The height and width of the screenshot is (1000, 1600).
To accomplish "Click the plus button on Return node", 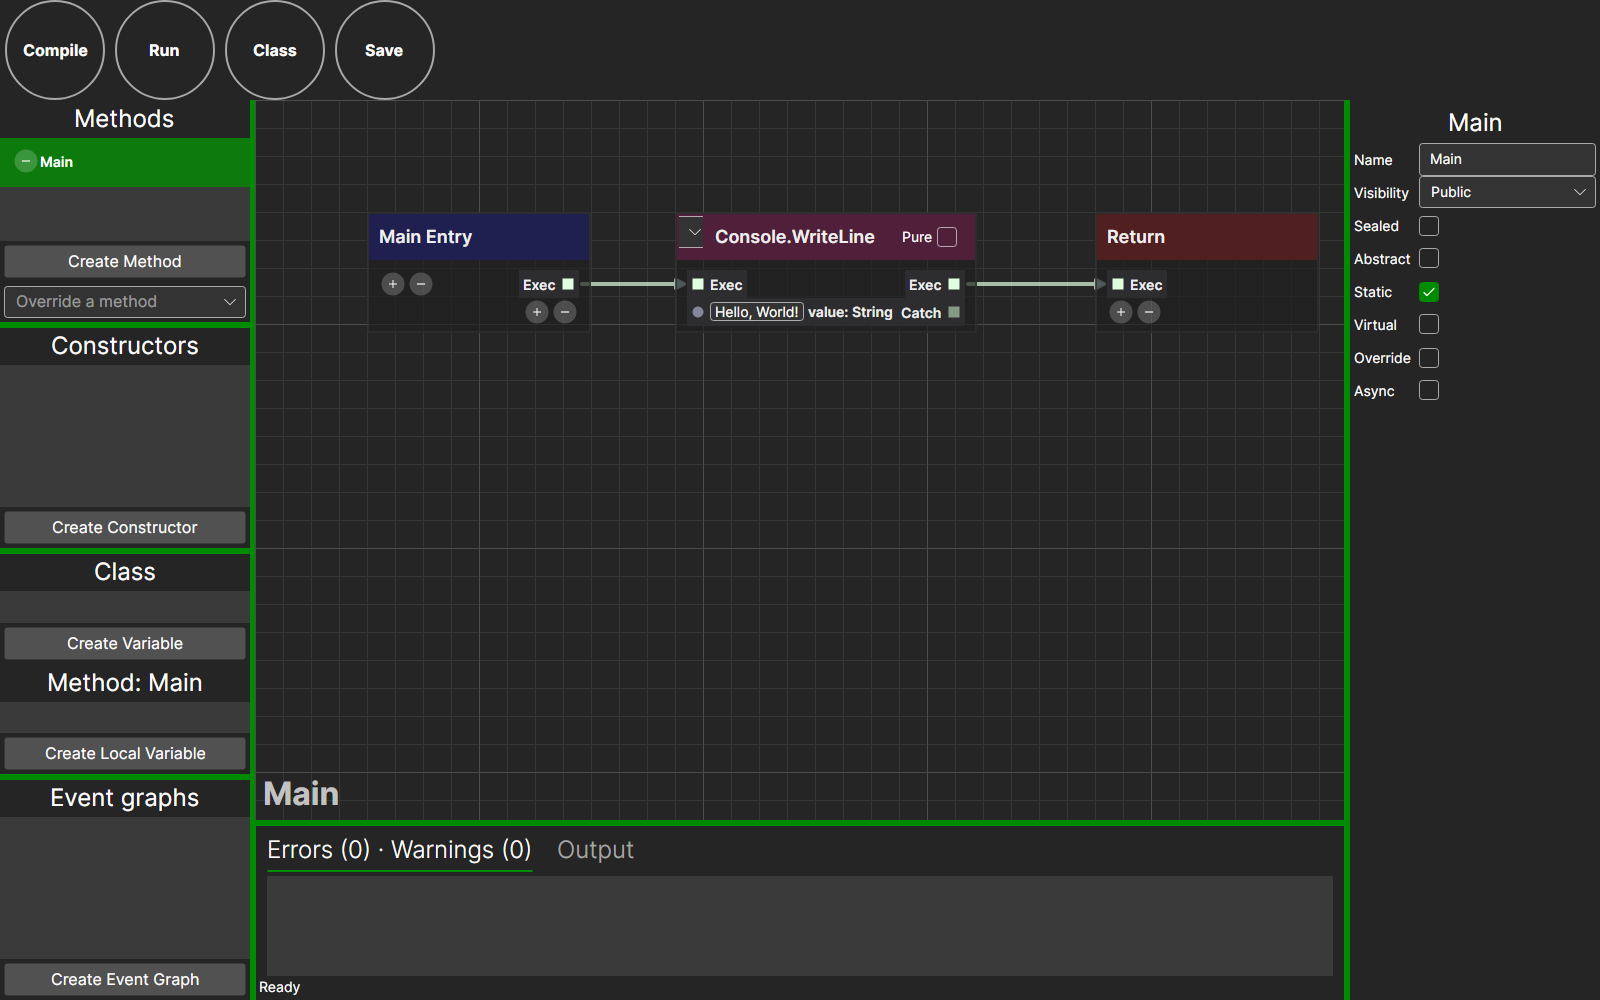I will 1121,312.
